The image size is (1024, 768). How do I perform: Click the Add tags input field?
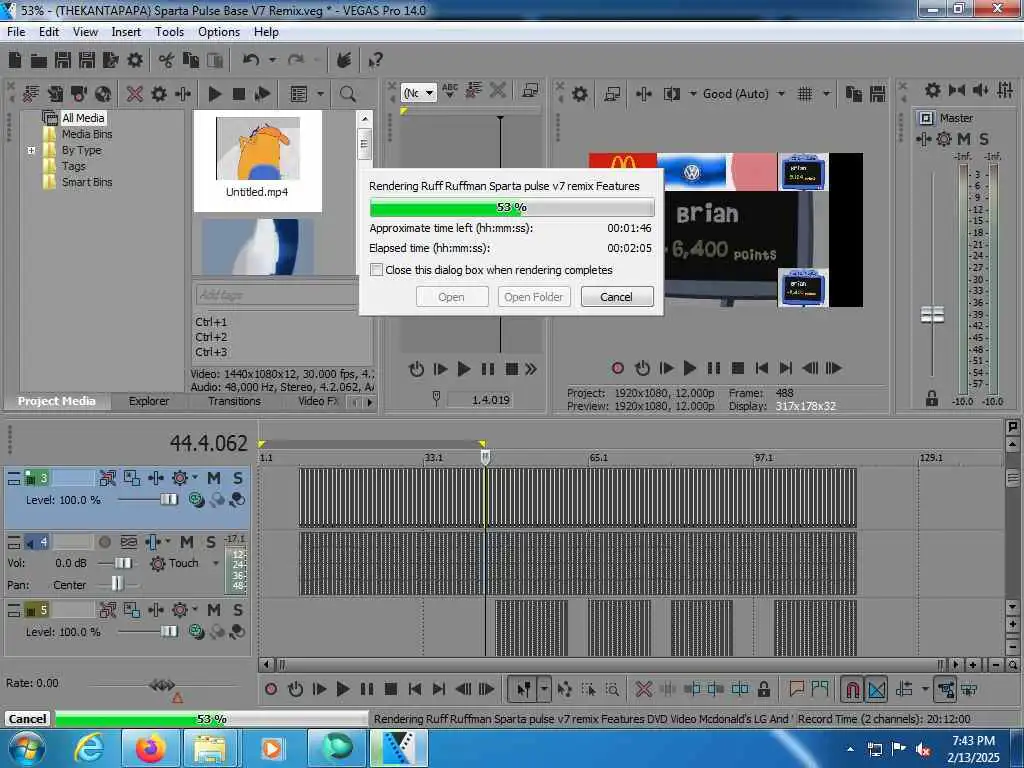276,295
